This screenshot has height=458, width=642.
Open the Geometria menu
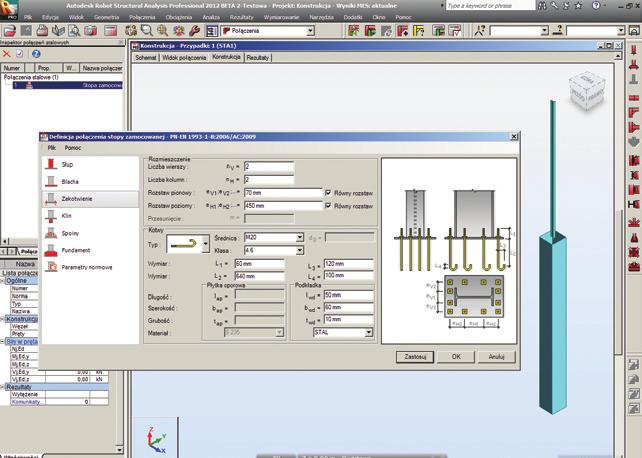106,17
